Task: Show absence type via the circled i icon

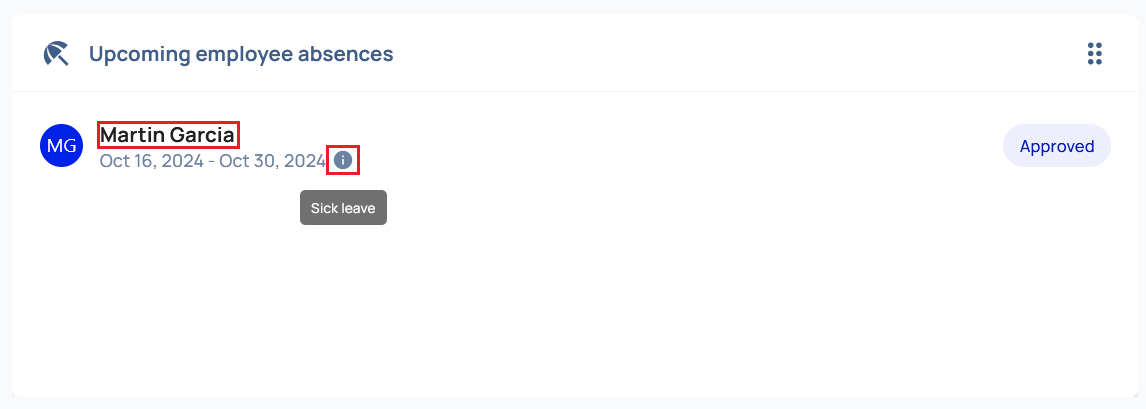Action: (343, 160)
